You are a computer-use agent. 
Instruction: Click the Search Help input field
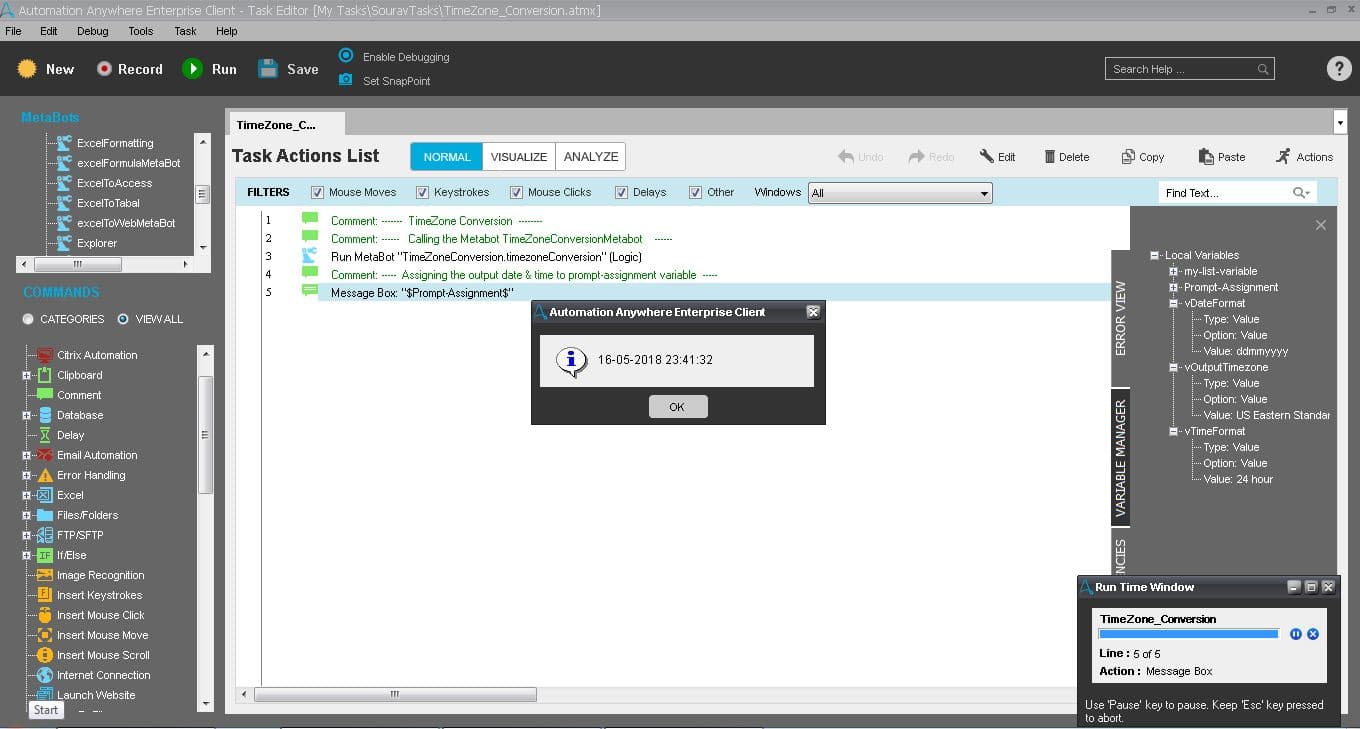pos(1181,69)
